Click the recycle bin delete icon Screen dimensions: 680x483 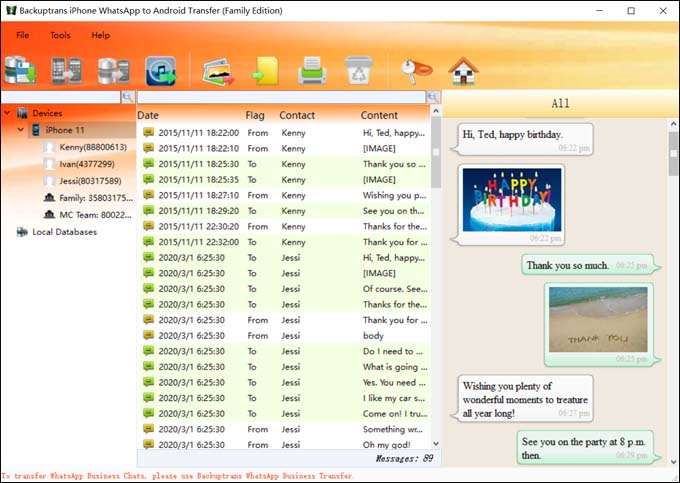[x=358, y=70]
